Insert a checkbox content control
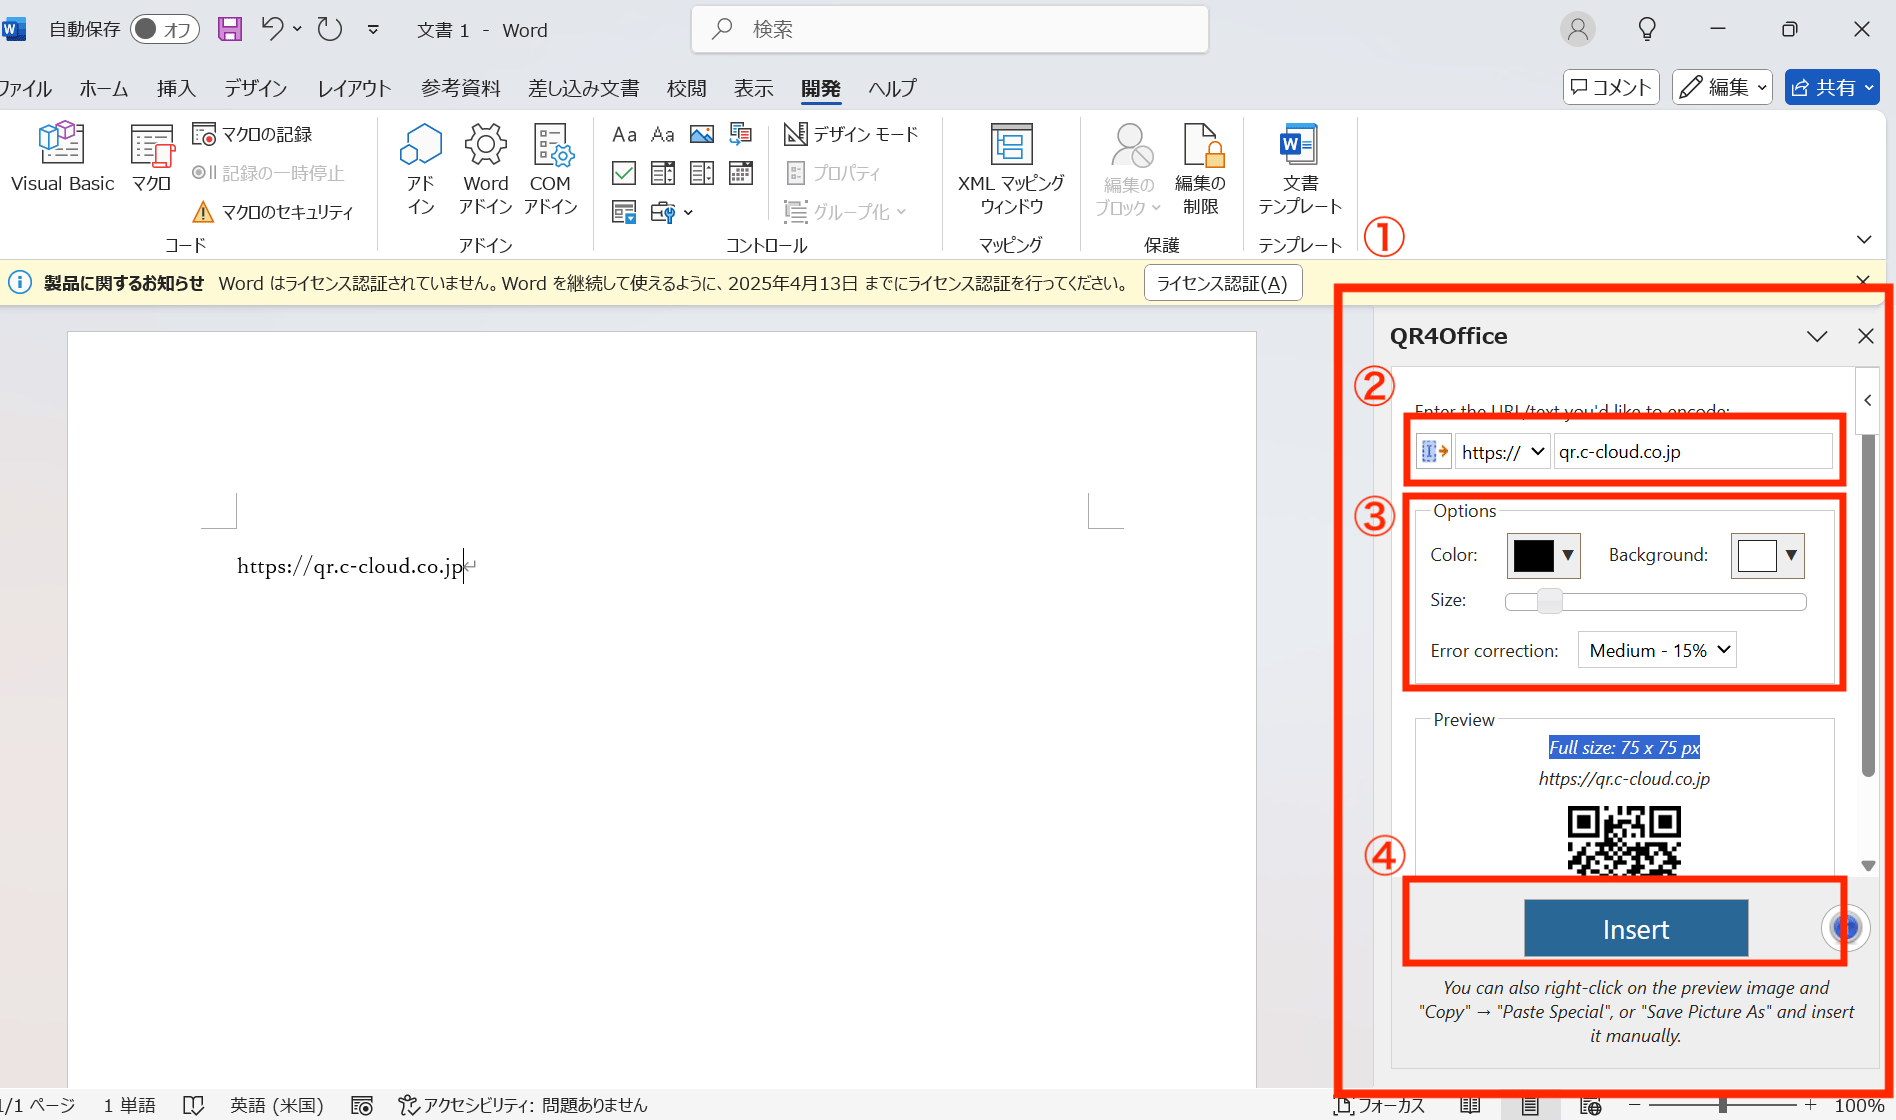 623,172
